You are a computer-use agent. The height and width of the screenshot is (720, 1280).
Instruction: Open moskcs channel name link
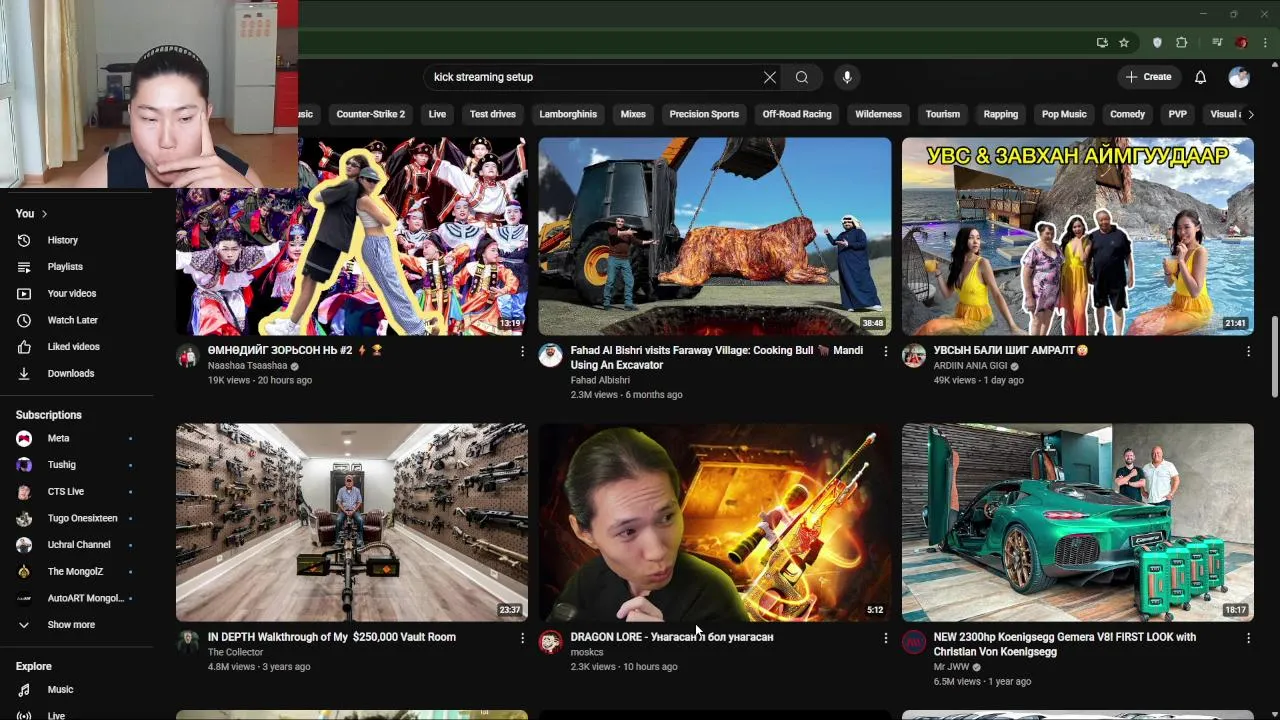[587, 652]
